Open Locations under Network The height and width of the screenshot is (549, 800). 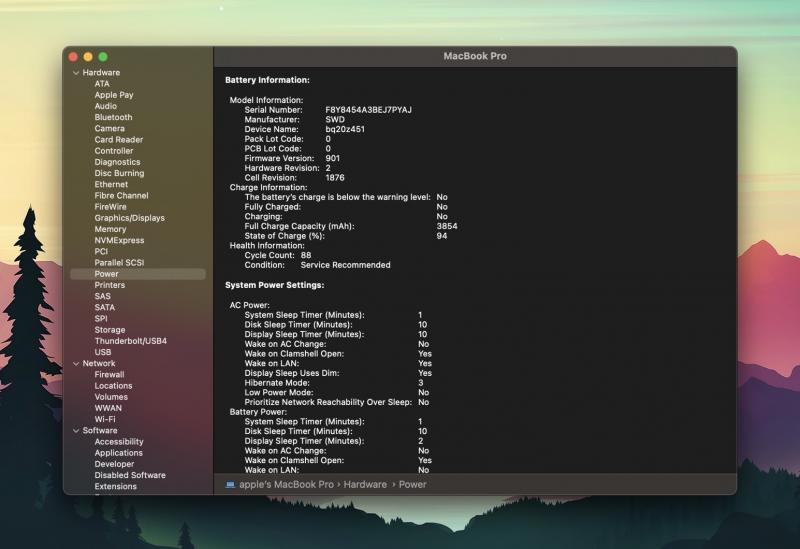pyautogui.click(x=113, y=386)
